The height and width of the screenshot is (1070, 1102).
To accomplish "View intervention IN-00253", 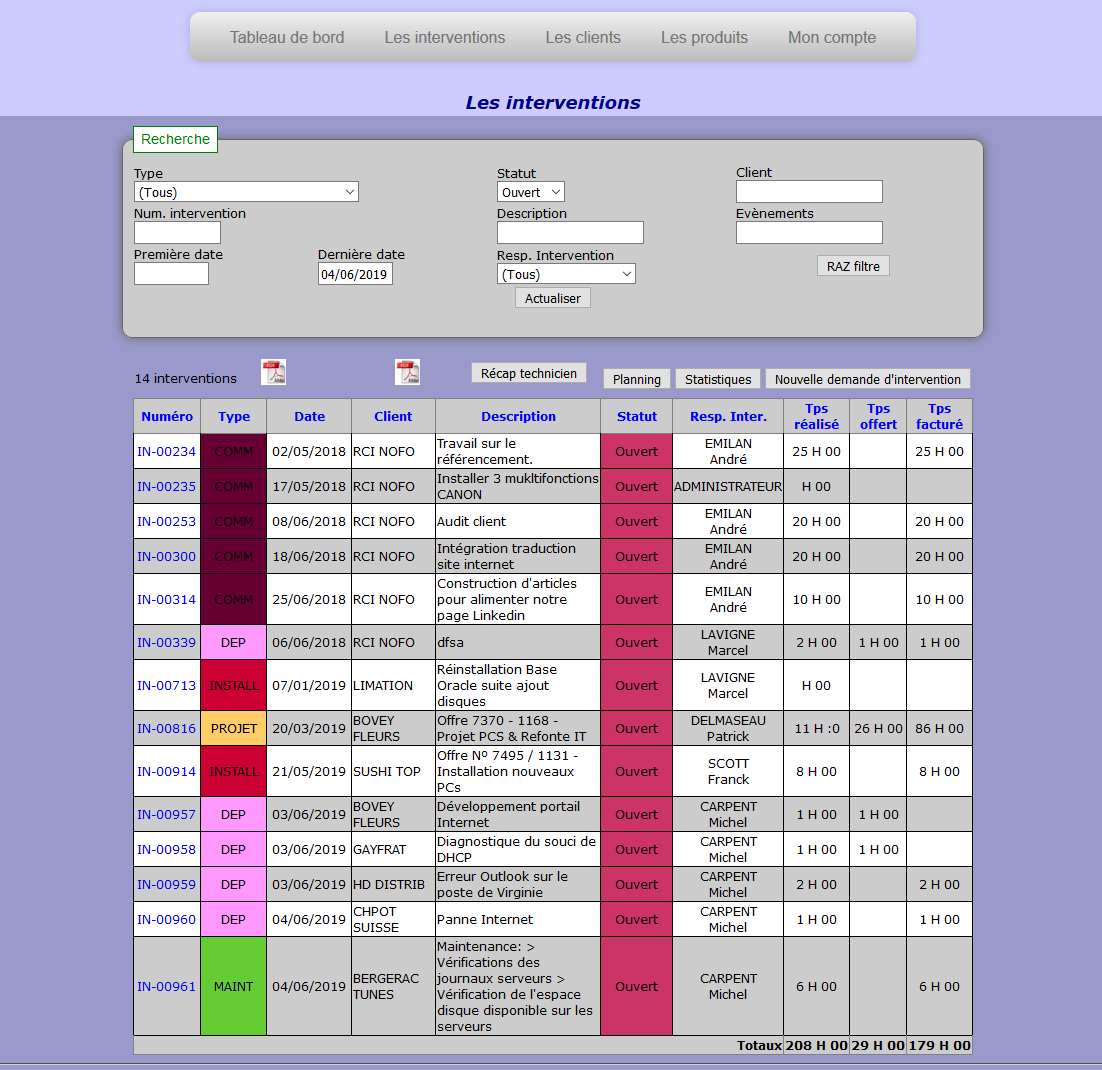I will click(167, 522).
